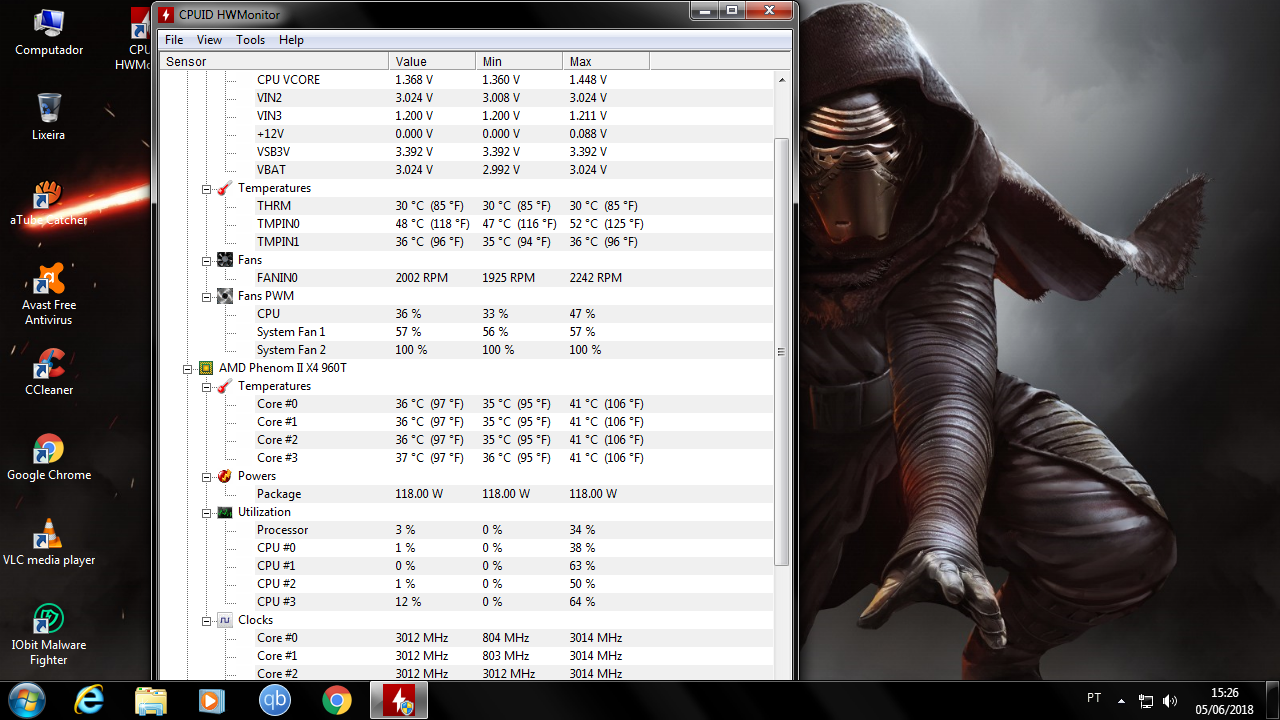Click the 2002 RPM value
Image resolution: width=1280 pixels, height=720 pixels.
[422, 278]
